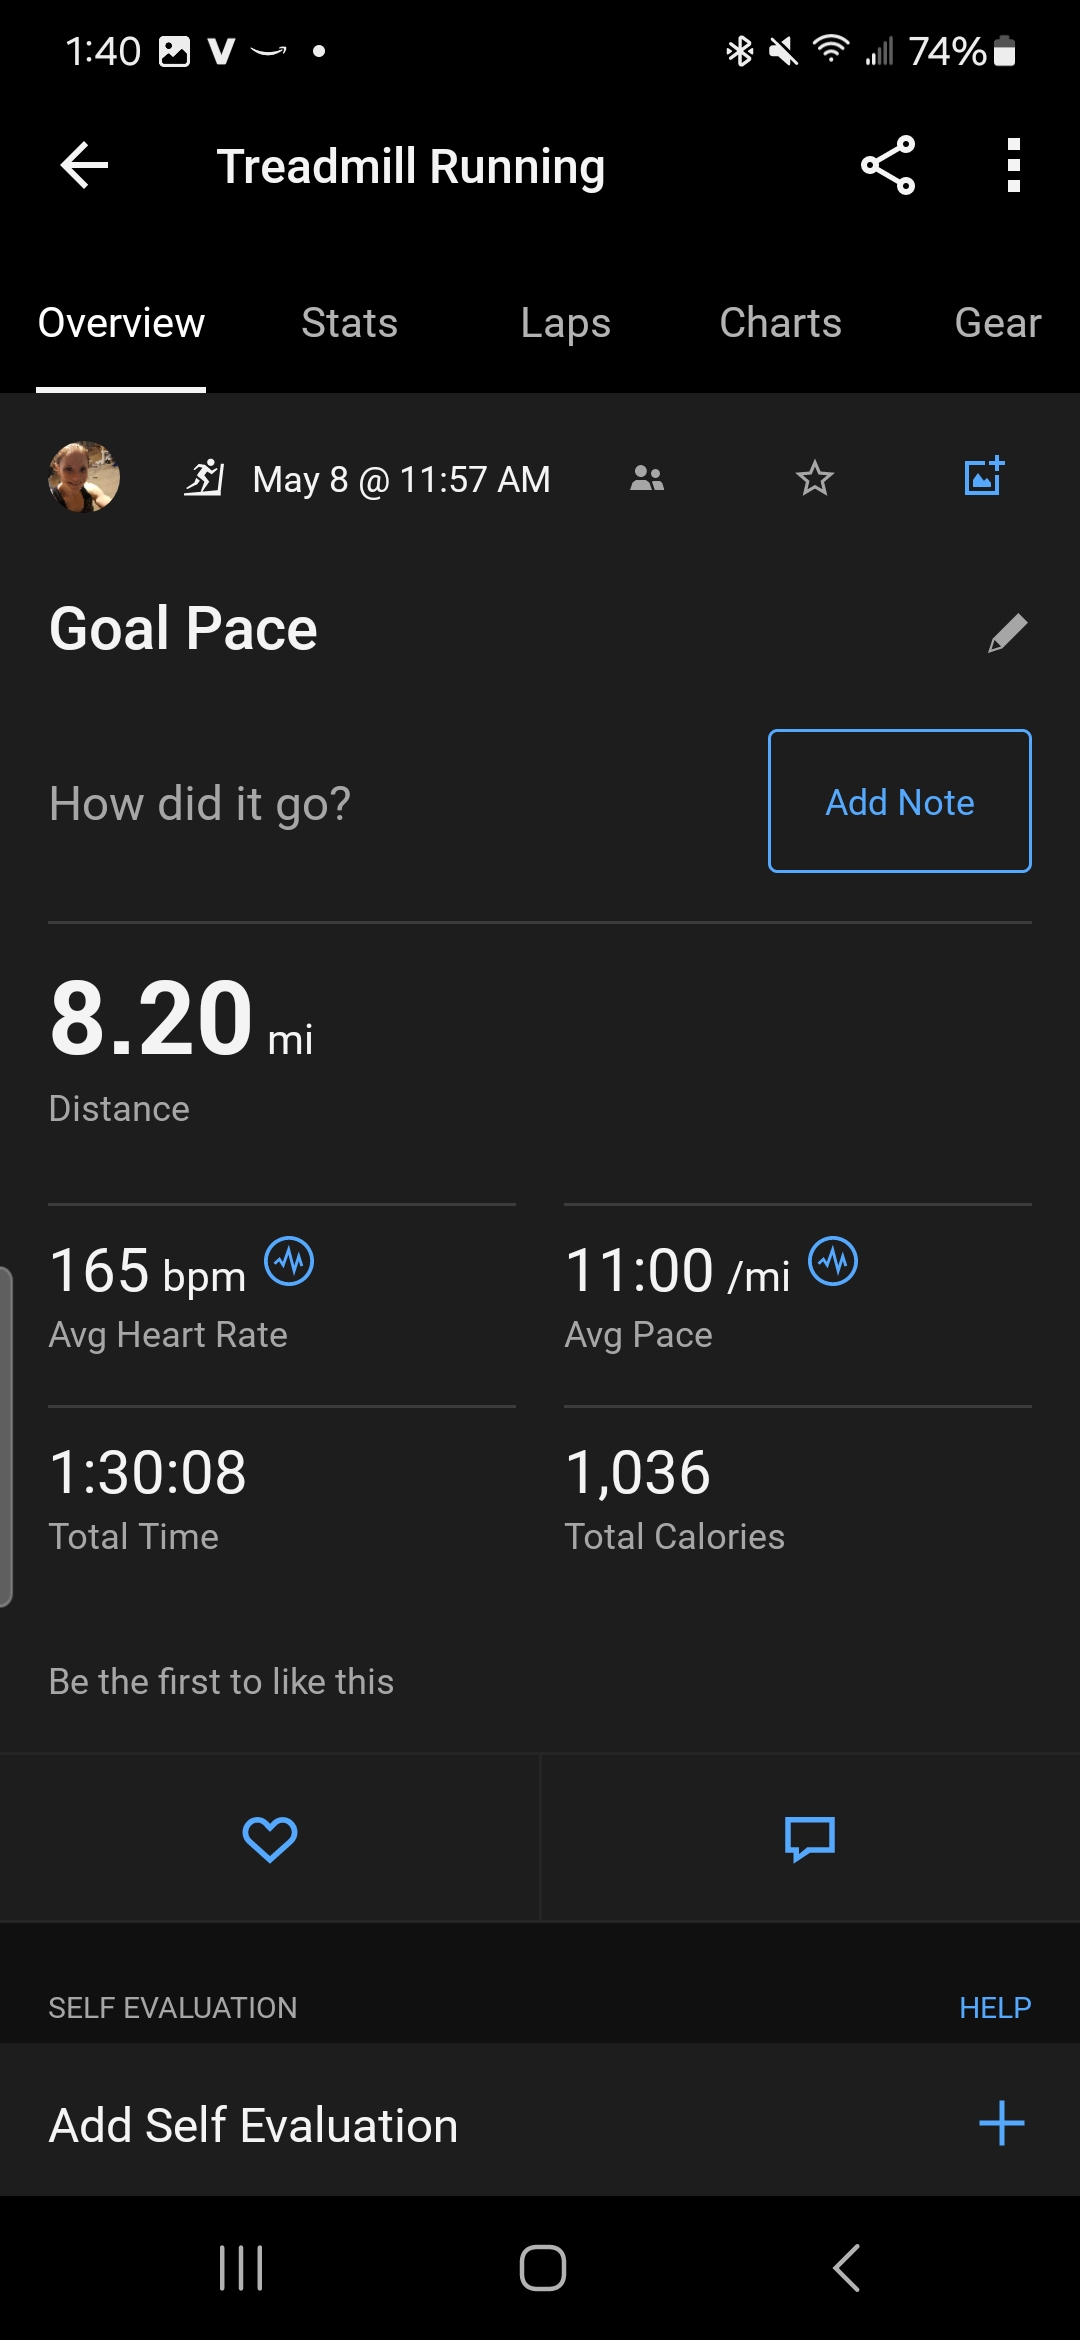Image resolution: width=1080 pixels, height=2340 pixels.
Task: Like this activity with the heart icon
Action: tap(270, 1839)
